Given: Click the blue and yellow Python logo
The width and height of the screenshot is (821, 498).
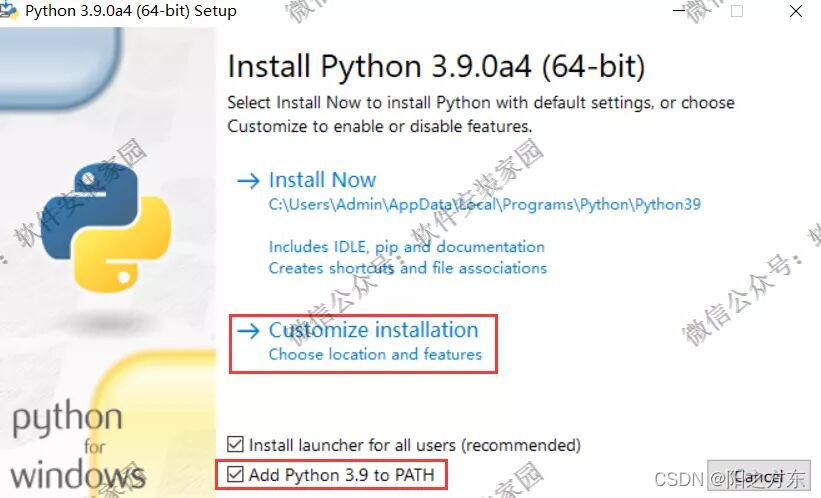Looking at the screenshot, I should point(106,226).
